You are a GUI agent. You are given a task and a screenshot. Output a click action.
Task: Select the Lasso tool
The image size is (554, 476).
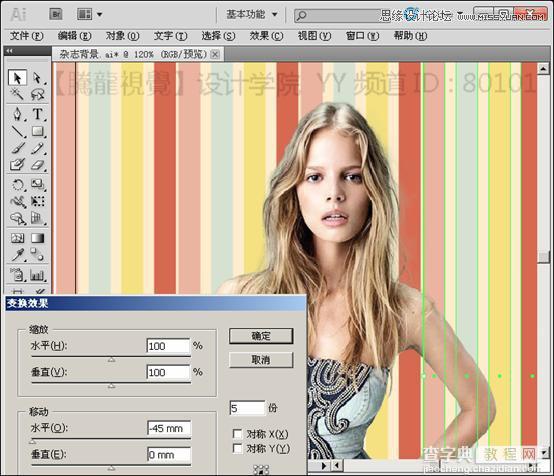click(x=37, y=94)
